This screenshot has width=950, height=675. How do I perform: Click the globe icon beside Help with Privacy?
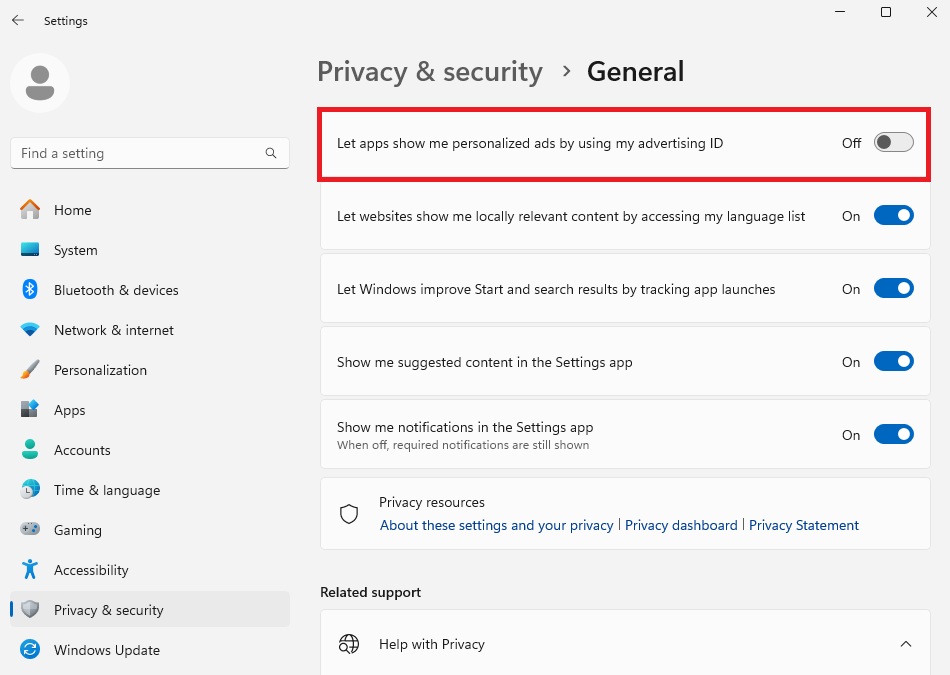[349, 643]
